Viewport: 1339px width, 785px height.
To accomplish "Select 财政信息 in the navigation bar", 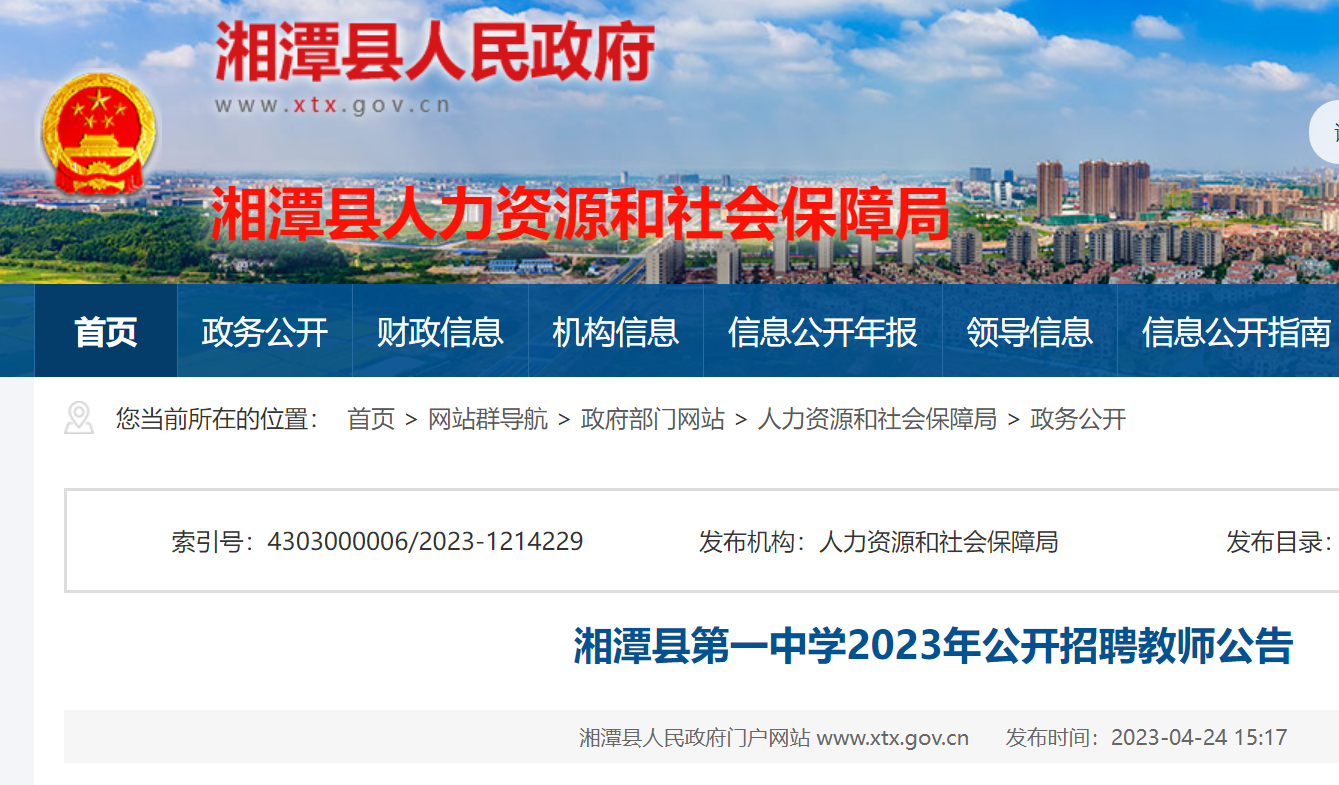I will point(440,331).
